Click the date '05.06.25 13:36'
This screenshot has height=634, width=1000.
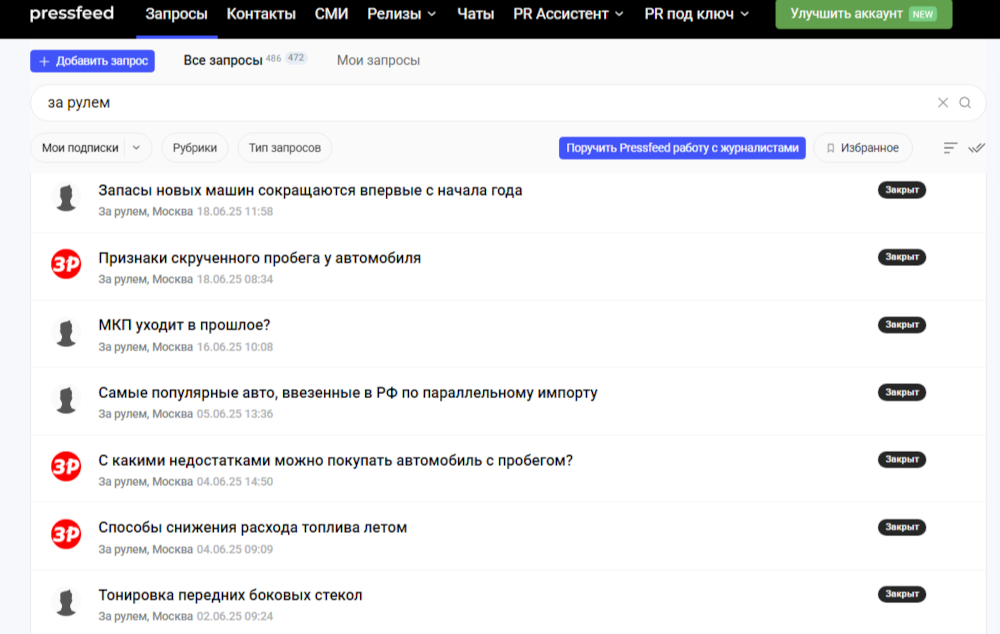(235, 414)
